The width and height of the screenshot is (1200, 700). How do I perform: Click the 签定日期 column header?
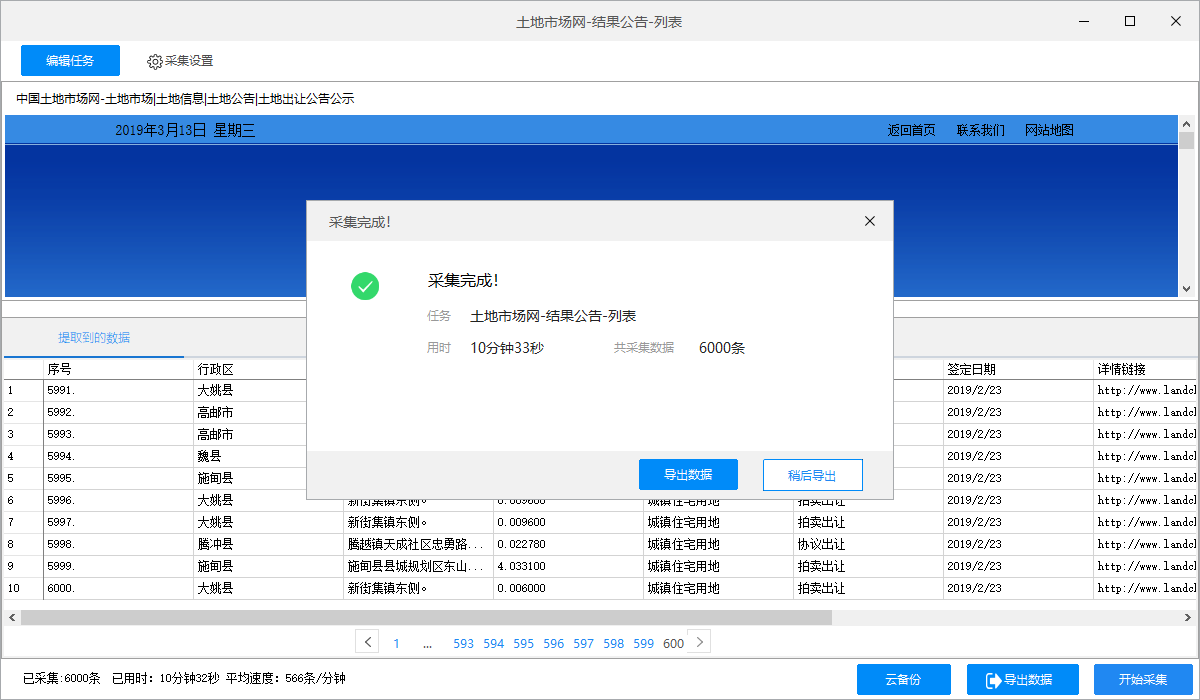pyautogui.click(x=1019, y=369)
